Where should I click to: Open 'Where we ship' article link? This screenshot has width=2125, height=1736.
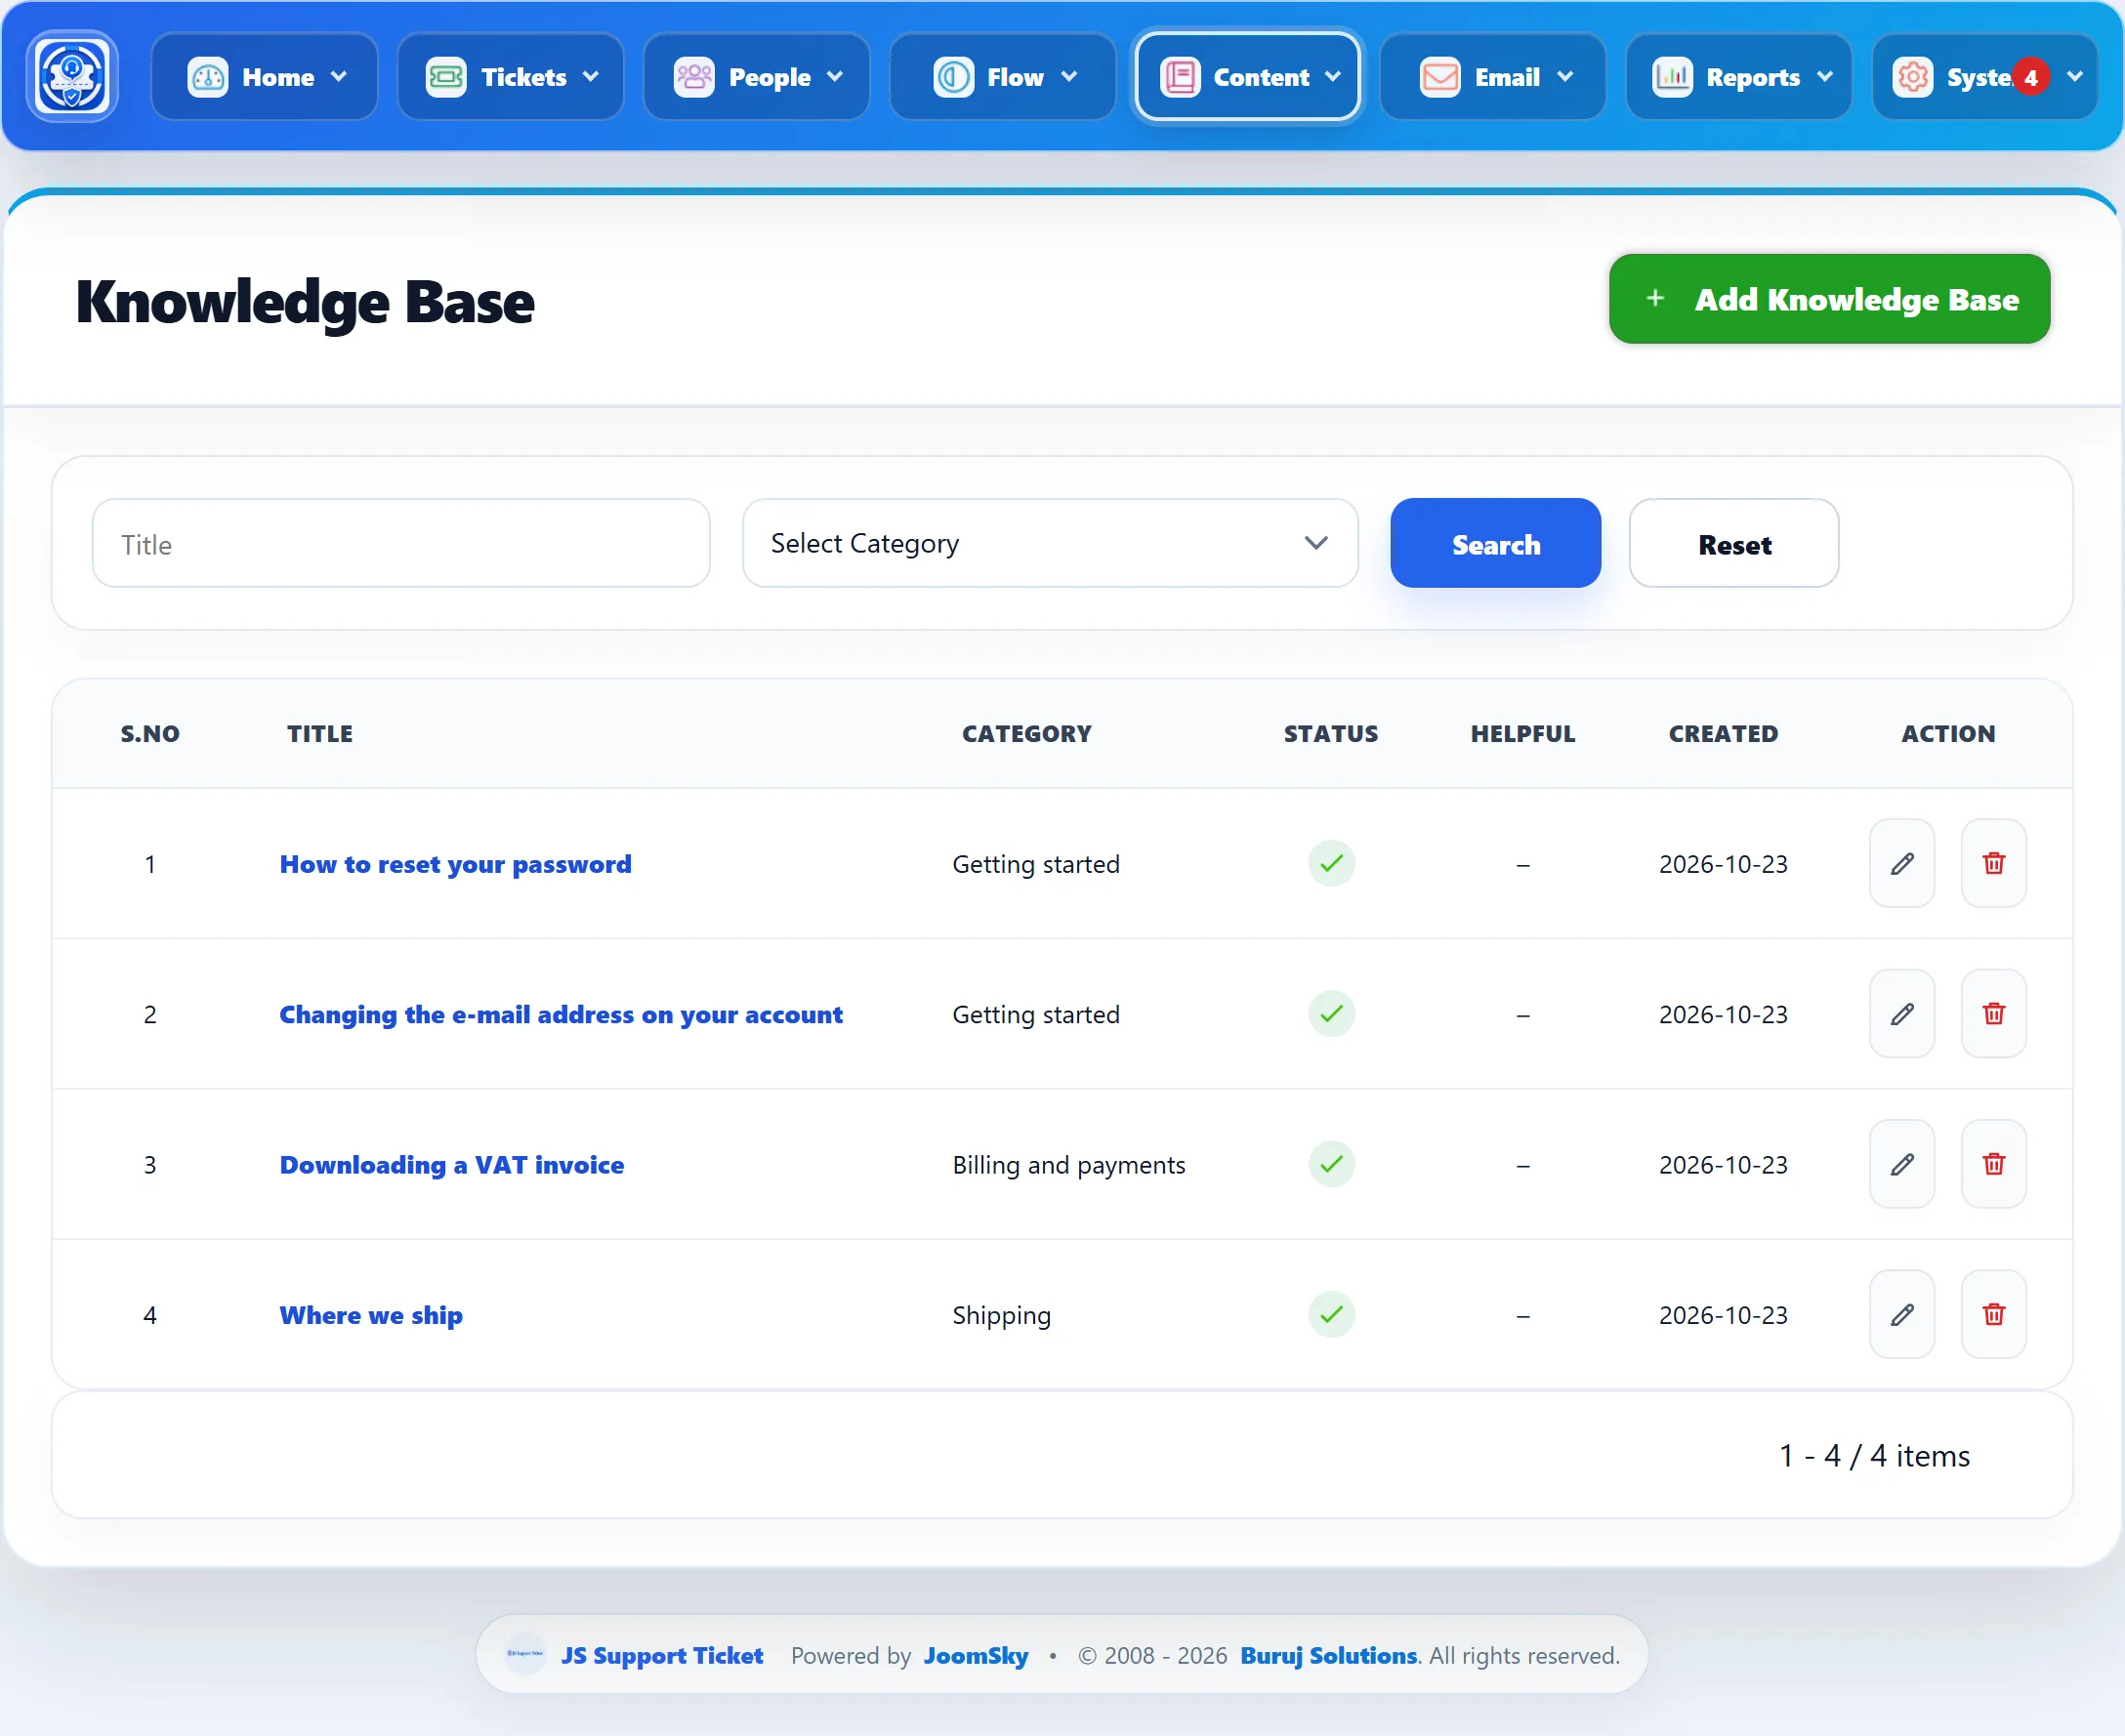click(371, 1315)
